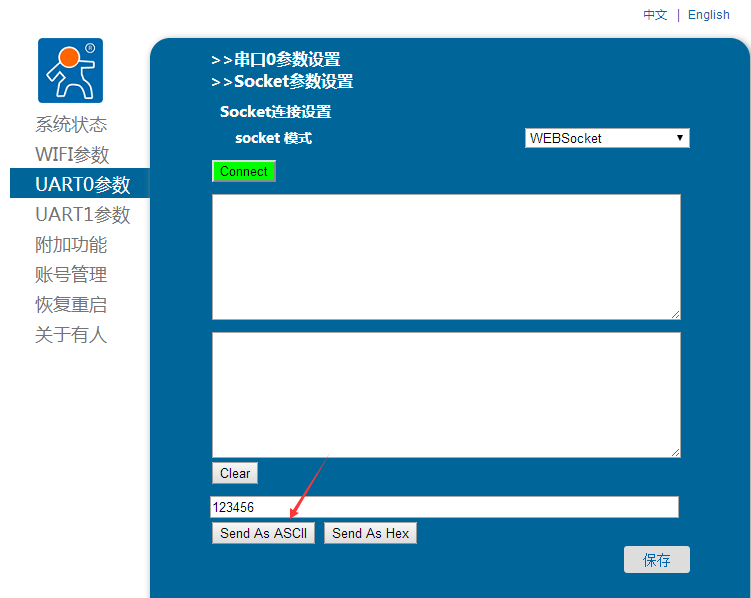Expand the socket 模式 WEBSocket dropdown

(x=607, y=138)
